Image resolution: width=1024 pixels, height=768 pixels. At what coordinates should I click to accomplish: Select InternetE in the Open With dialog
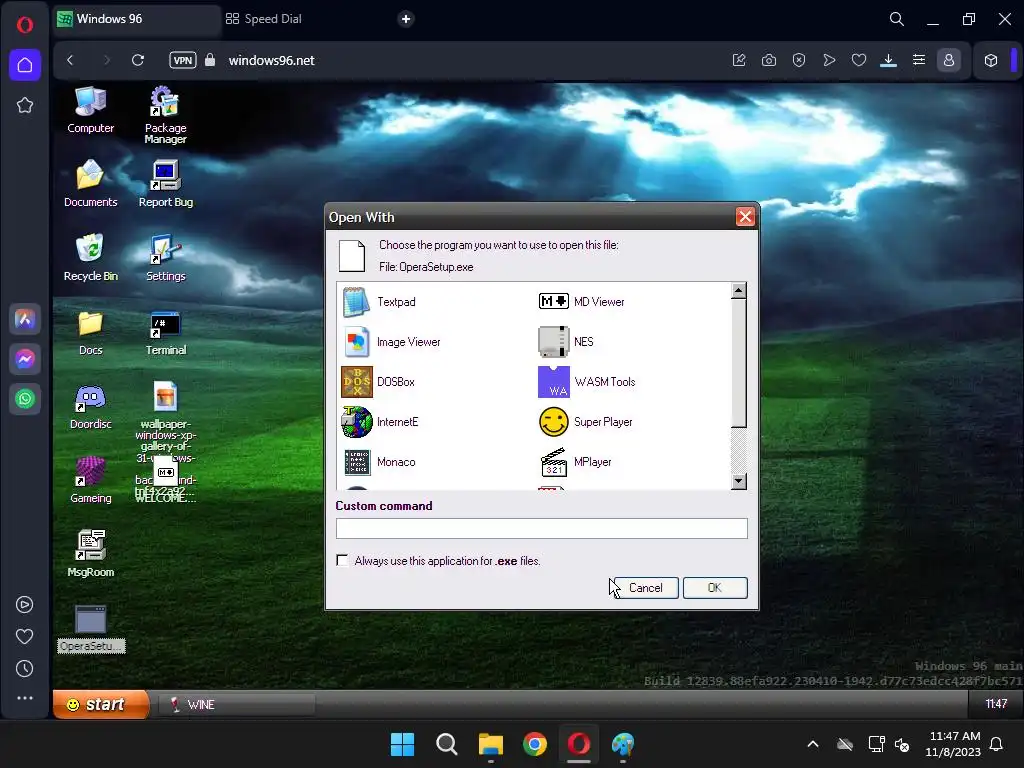[x=380, y=422]
